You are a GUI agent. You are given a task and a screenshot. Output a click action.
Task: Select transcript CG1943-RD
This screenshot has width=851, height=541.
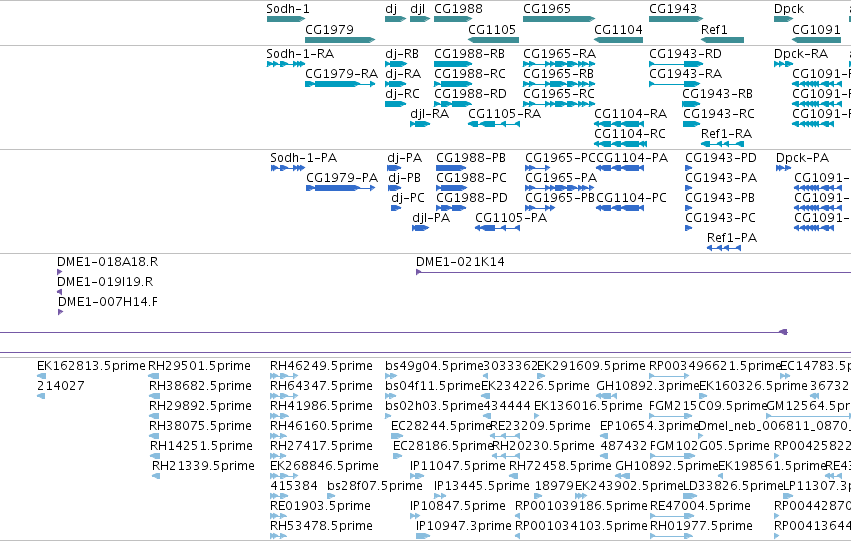[x=676, y=64]
